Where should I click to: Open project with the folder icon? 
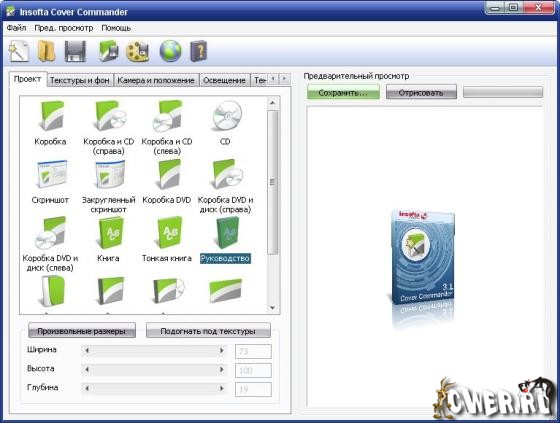(46, 51)
